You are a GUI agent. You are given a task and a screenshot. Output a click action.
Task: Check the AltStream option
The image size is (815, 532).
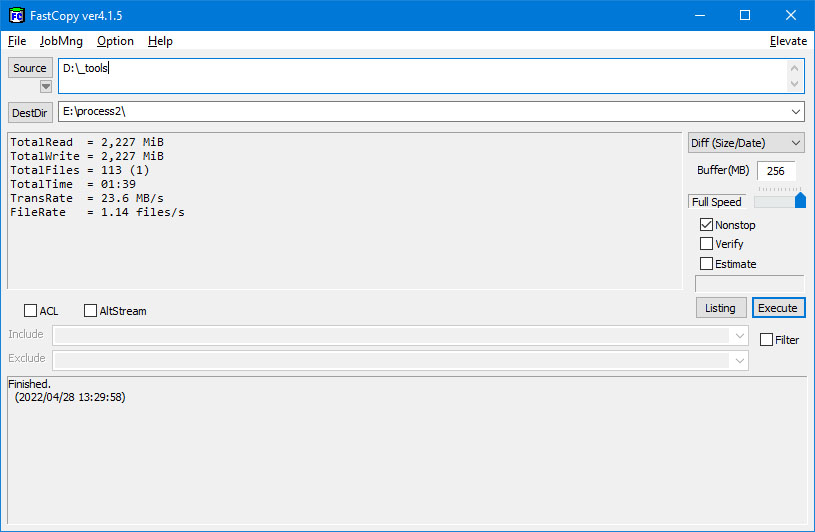pos(90,311)
